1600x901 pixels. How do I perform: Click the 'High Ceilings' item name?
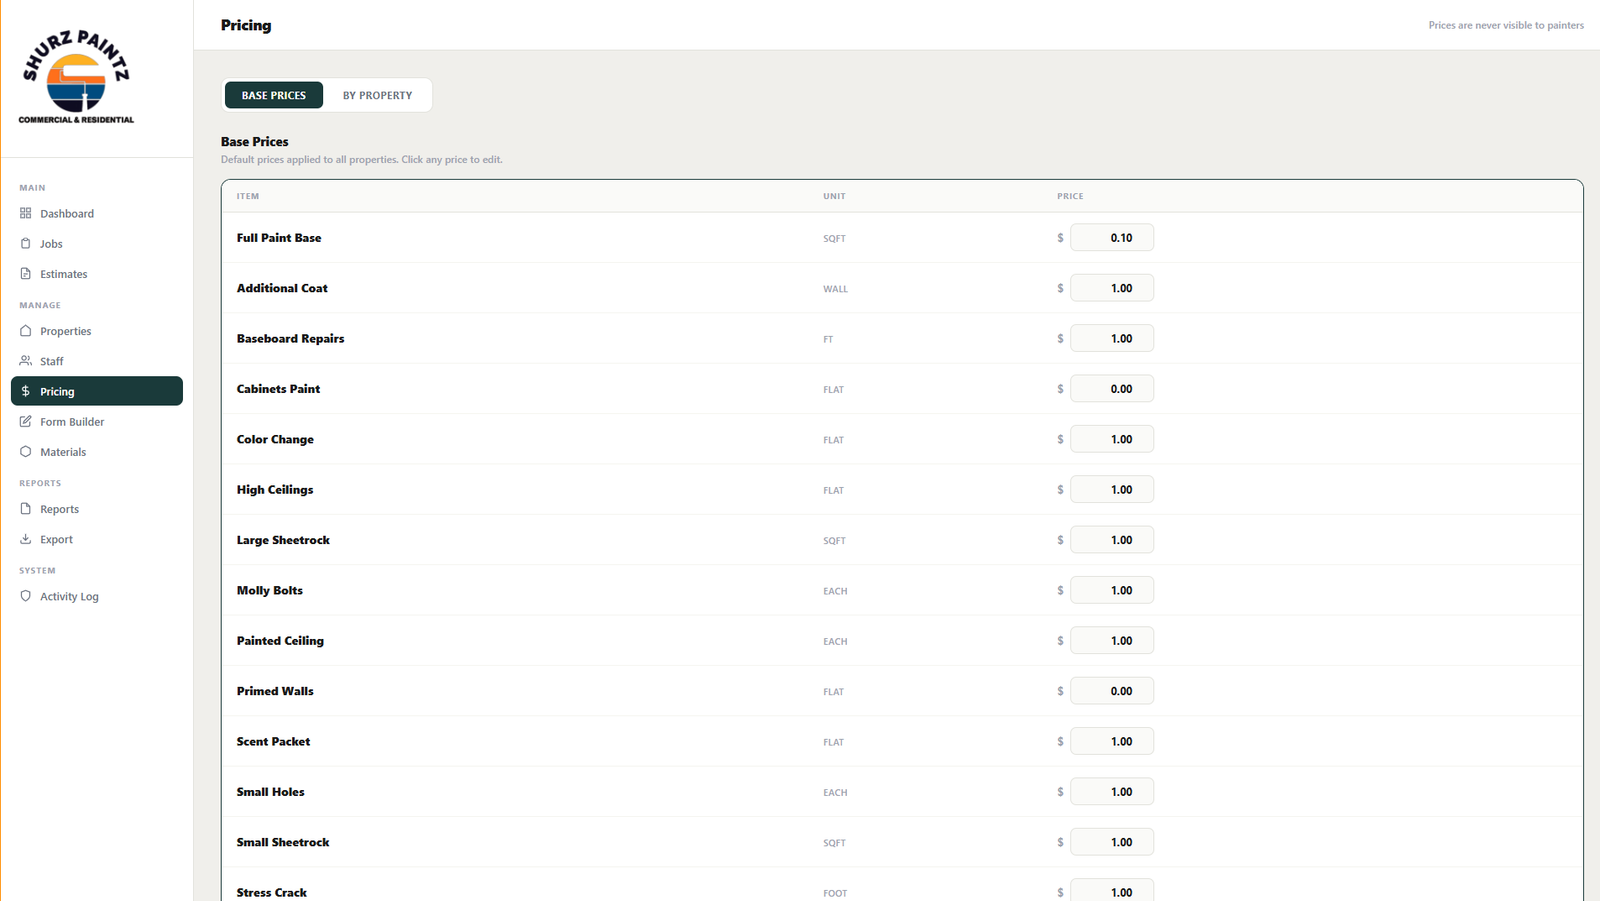(275, 489)
